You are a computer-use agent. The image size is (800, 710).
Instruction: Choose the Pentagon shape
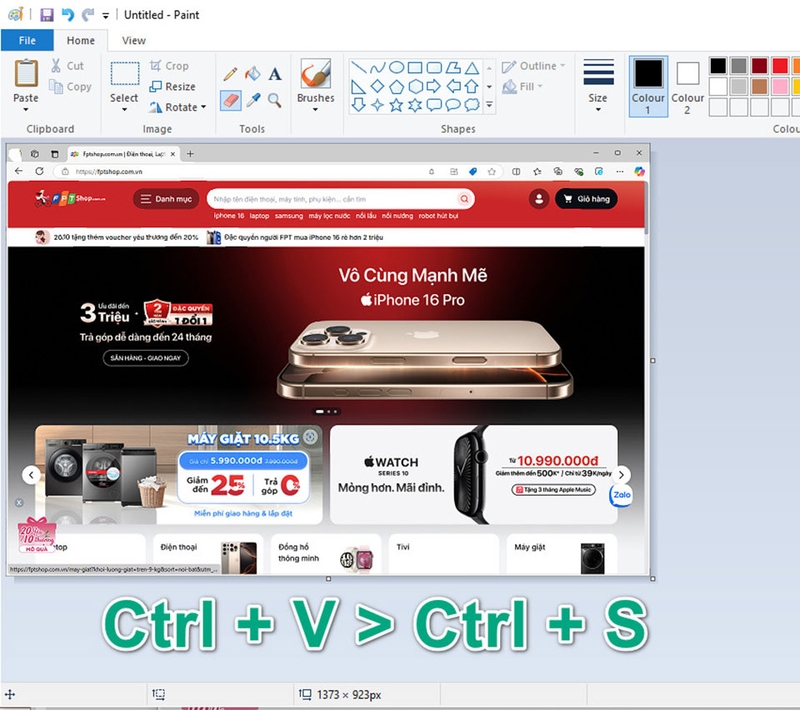[396, 87]
